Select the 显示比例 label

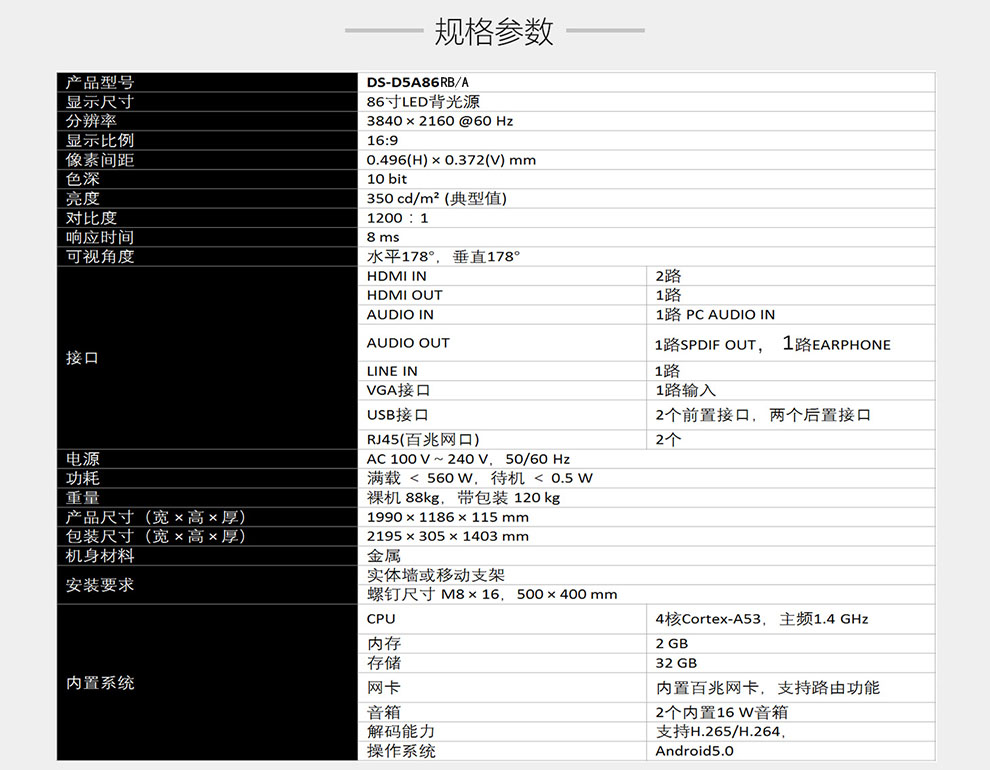tap(100, 140)
